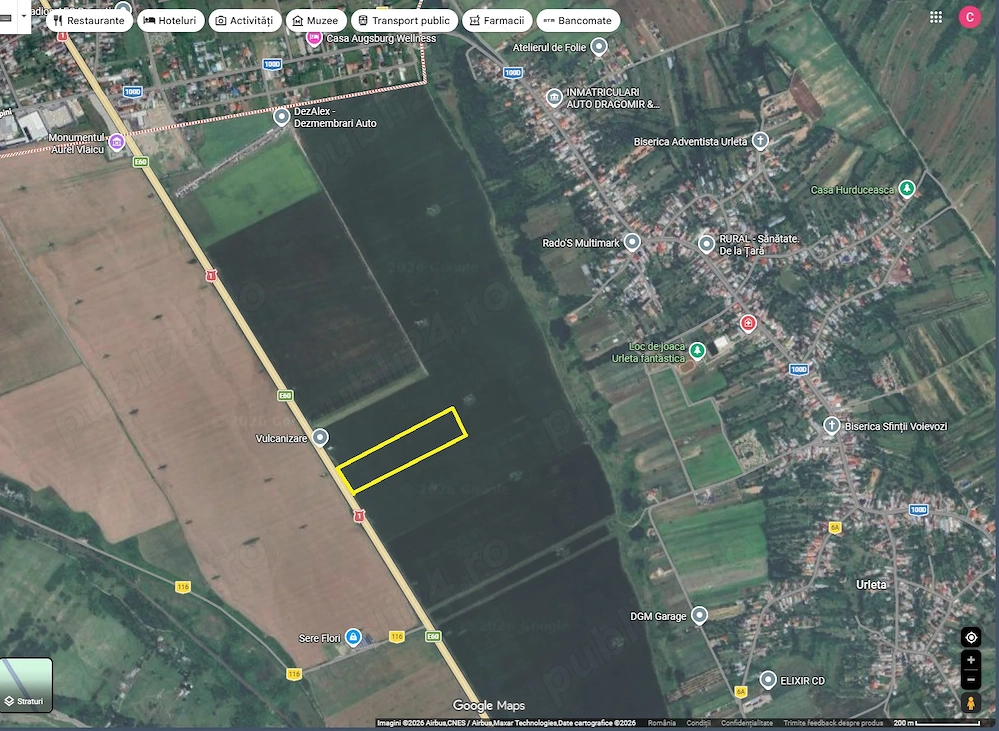Filter map by Hoteluri
The image size is (999, 731).
point(171,20)
